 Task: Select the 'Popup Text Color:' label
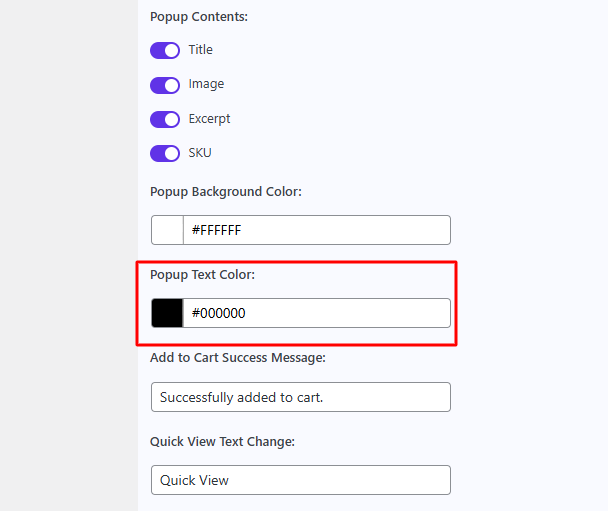click(203, 275)
